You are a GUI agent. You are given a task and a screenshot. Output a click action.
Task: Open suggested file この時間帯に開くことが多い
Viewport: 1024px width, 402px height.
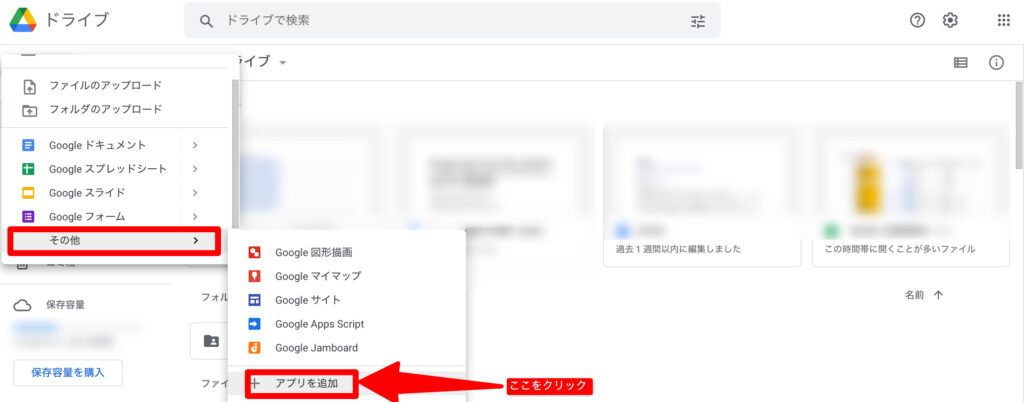(911, 194)
